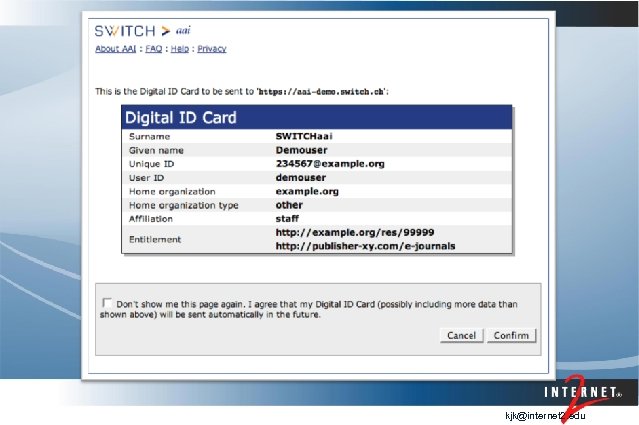
Task: Click the Confirm button
Action: 511,335
